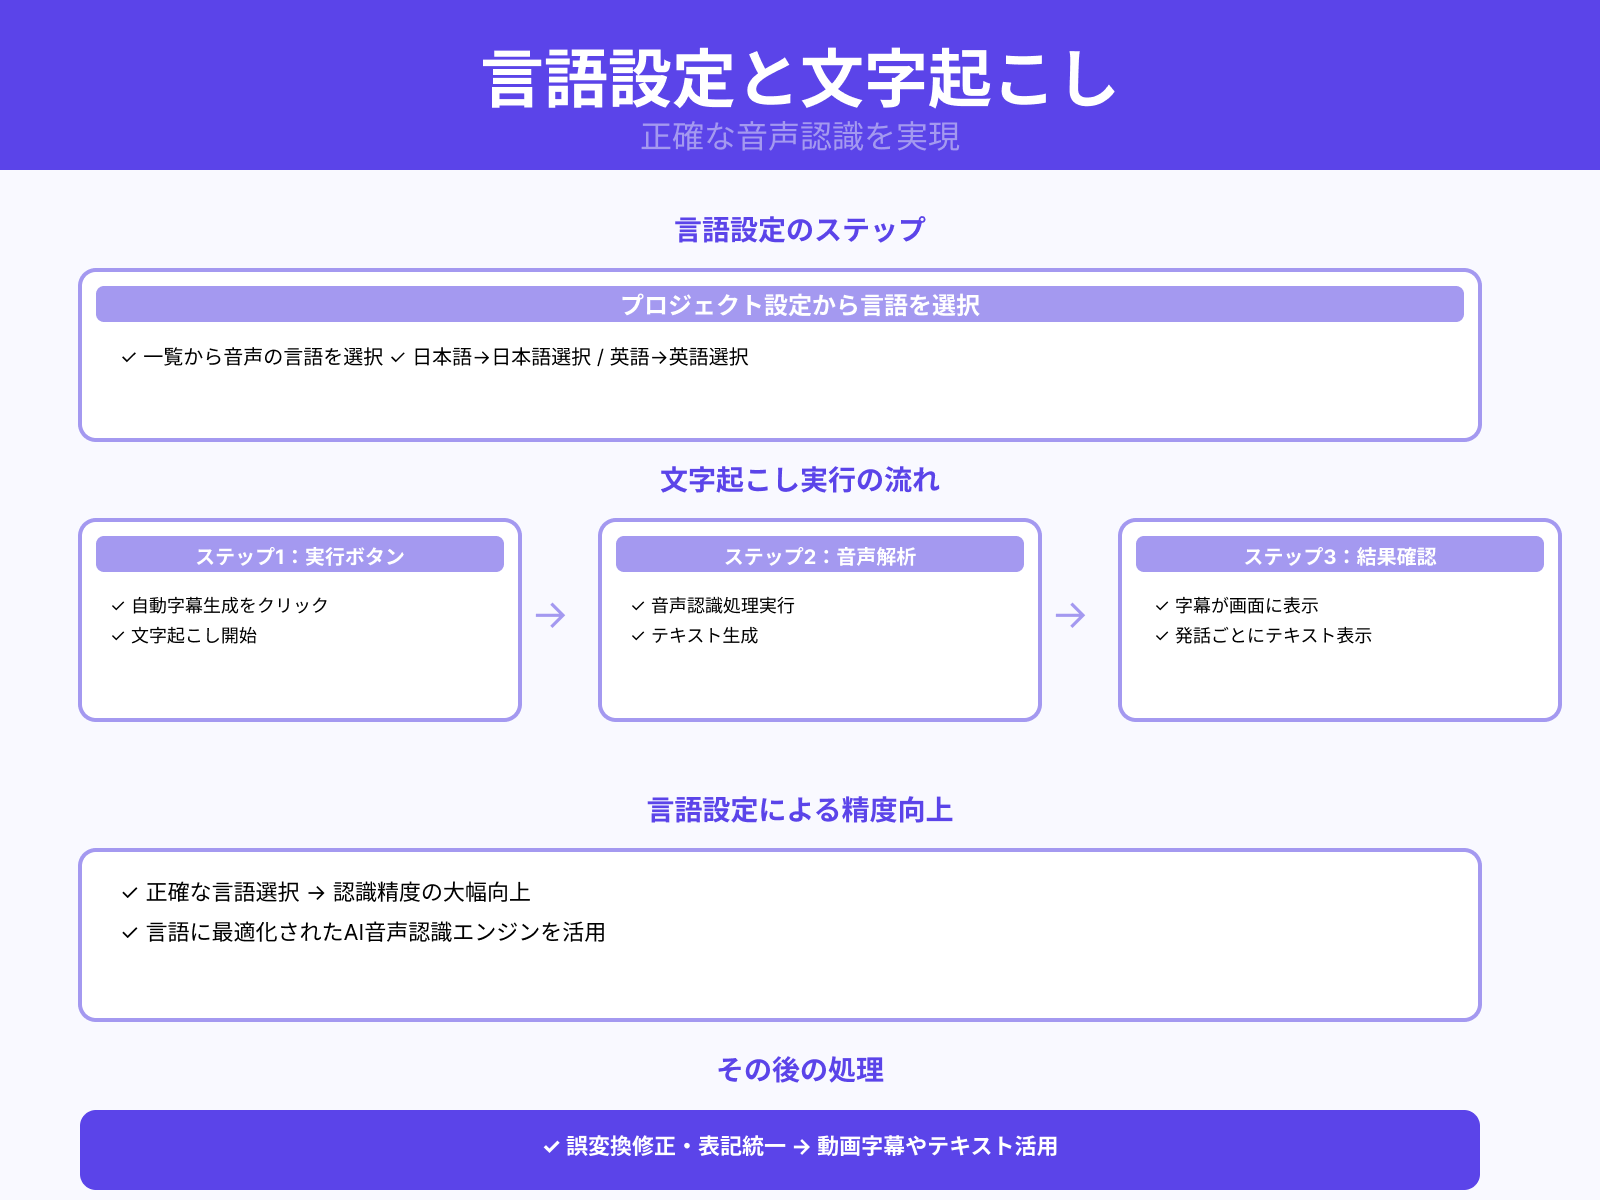Select the 文字起こし実行の流れ section heading

point(799,479)
